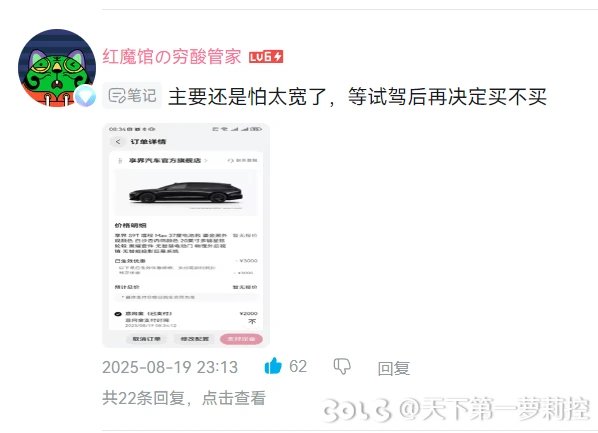Image resolution: width=598 pixels, height=433 pixels.
Task: Click the 修改配置 modify configuration button
Action: [x=195, y=339]
